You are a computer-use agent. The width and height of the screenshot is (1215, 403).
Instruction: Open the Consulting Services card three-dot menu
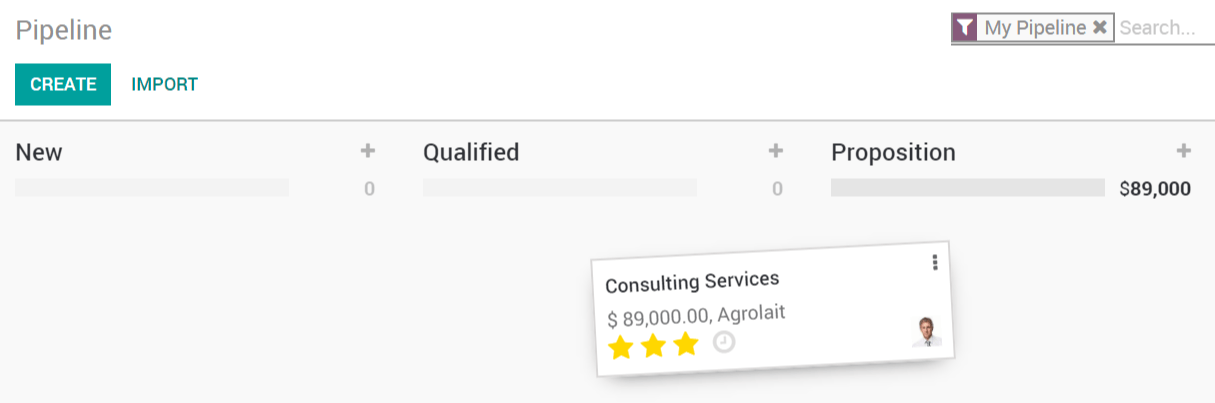click(x=935, y=262)
